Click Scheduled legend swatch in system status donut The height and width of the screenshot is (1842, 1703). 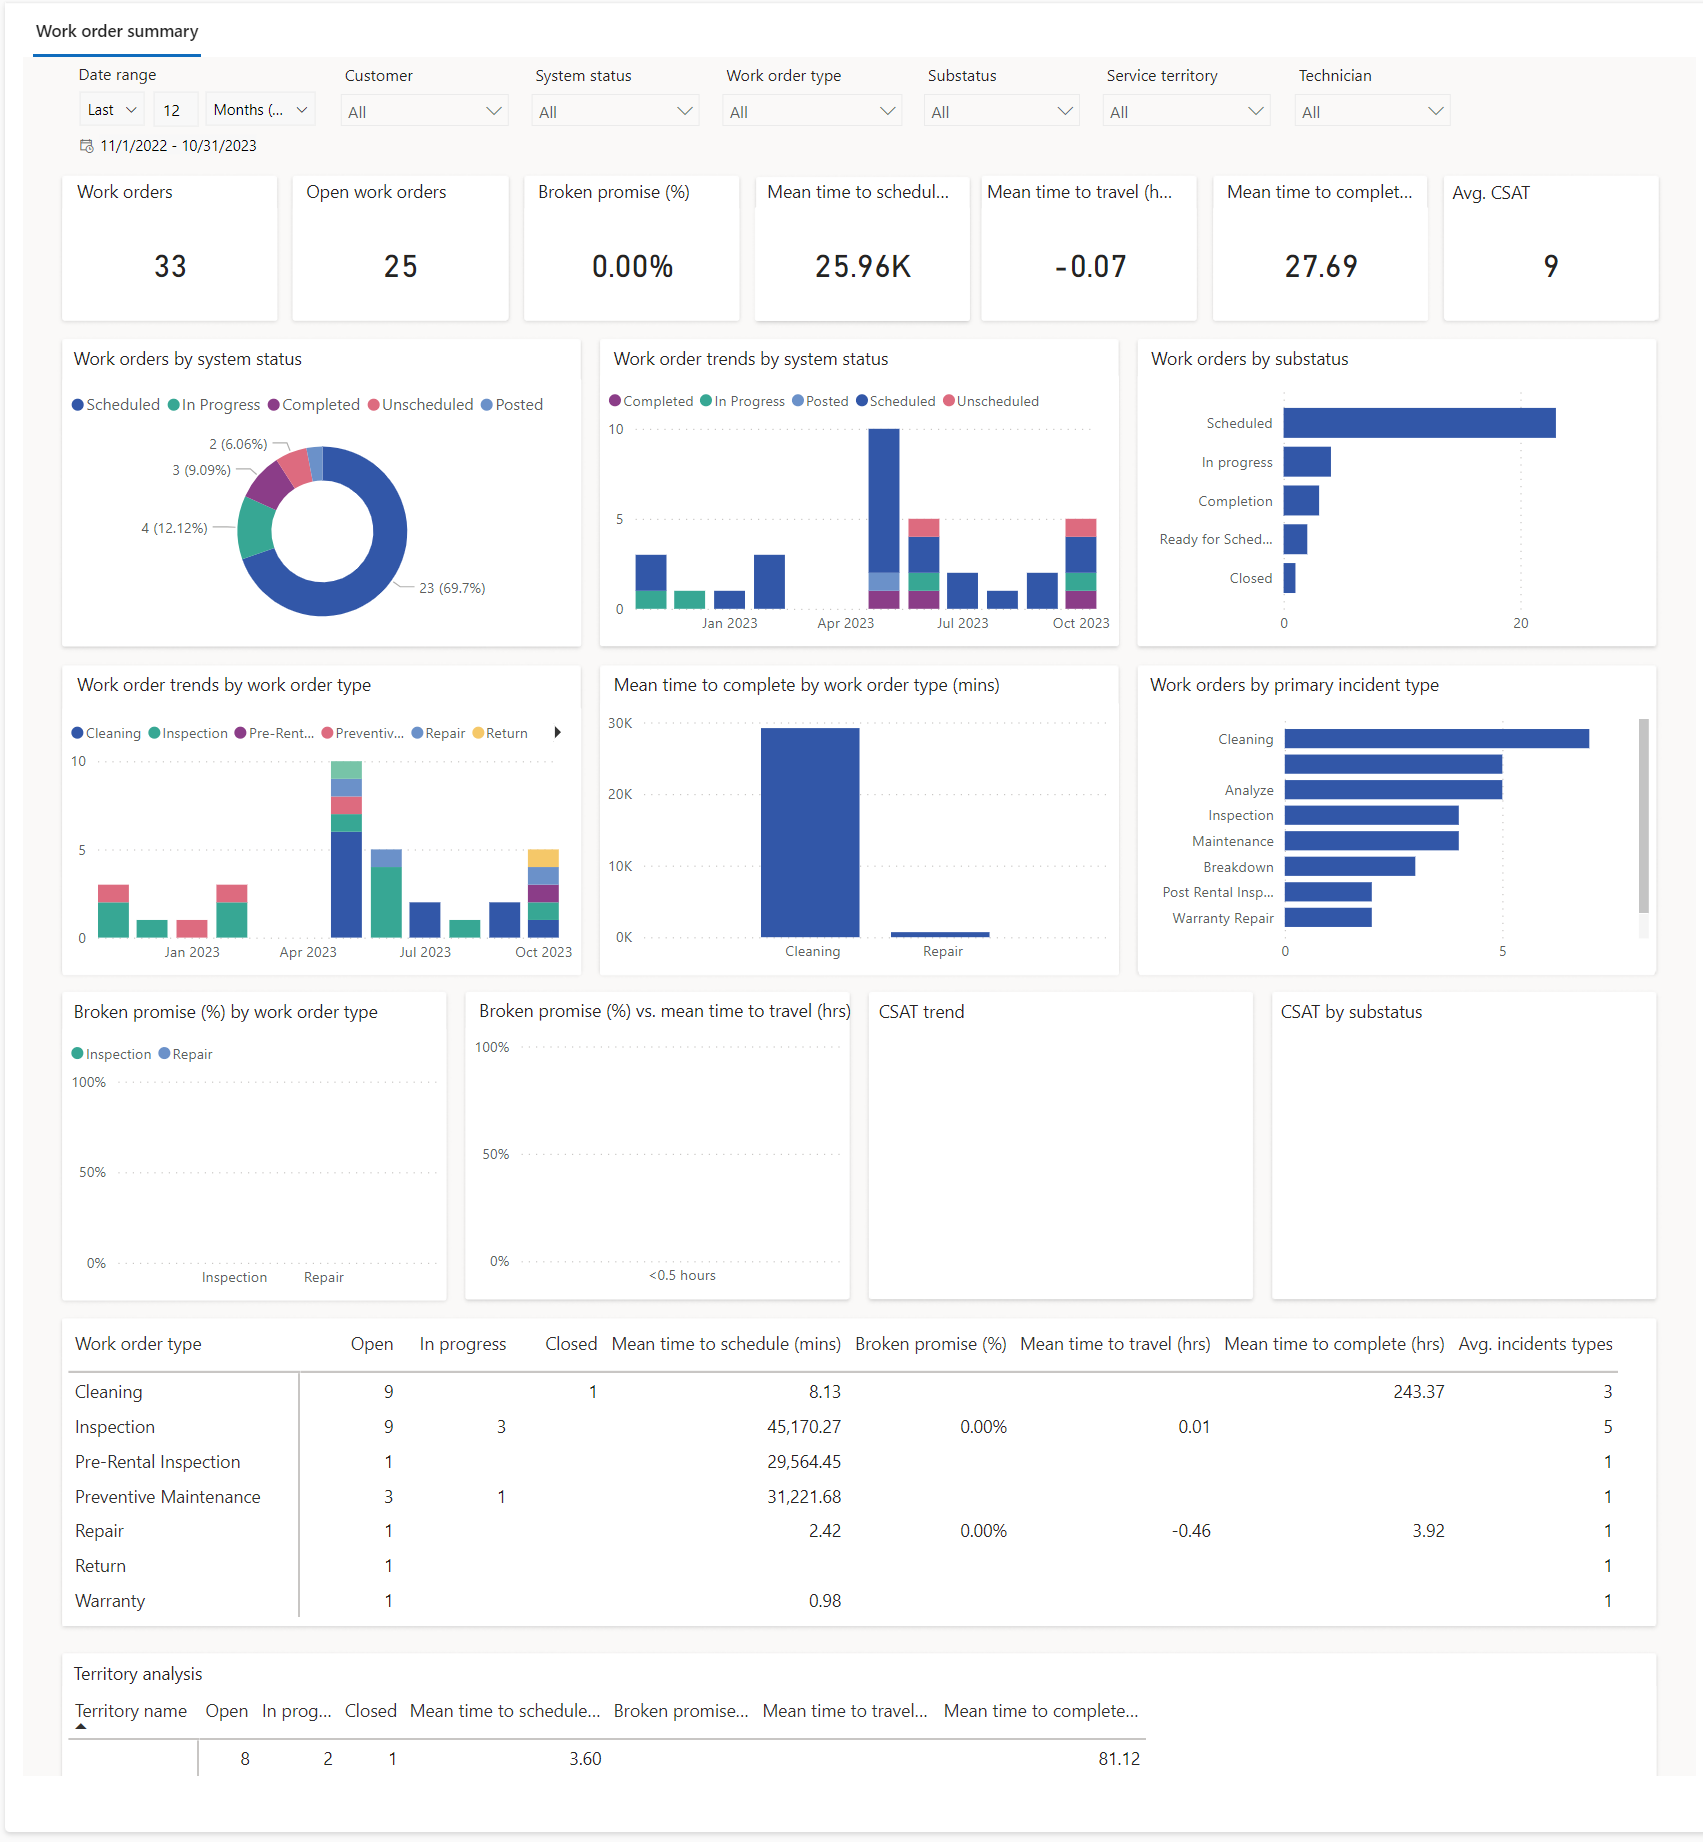[78, 405]
